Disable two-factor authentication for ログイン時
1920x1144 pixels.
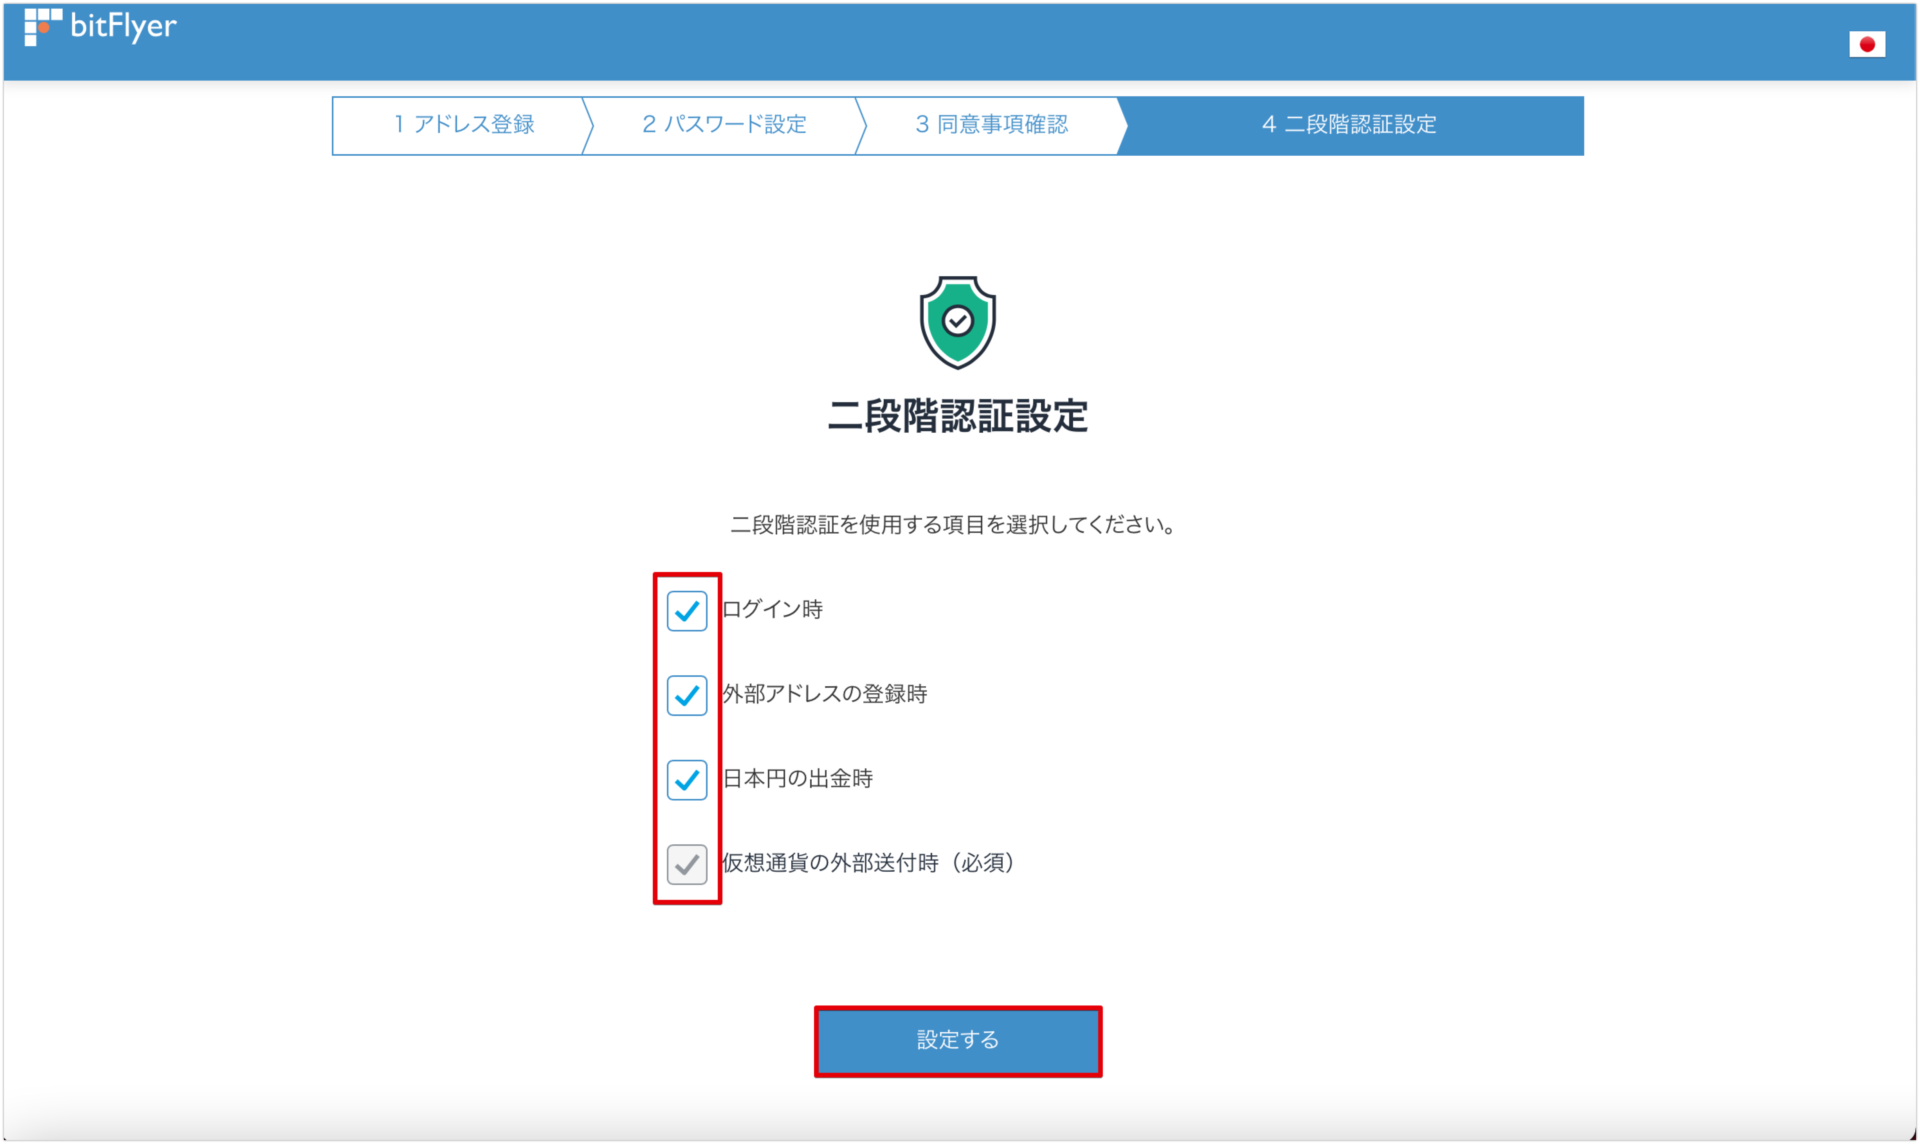(x=686, y=611)
